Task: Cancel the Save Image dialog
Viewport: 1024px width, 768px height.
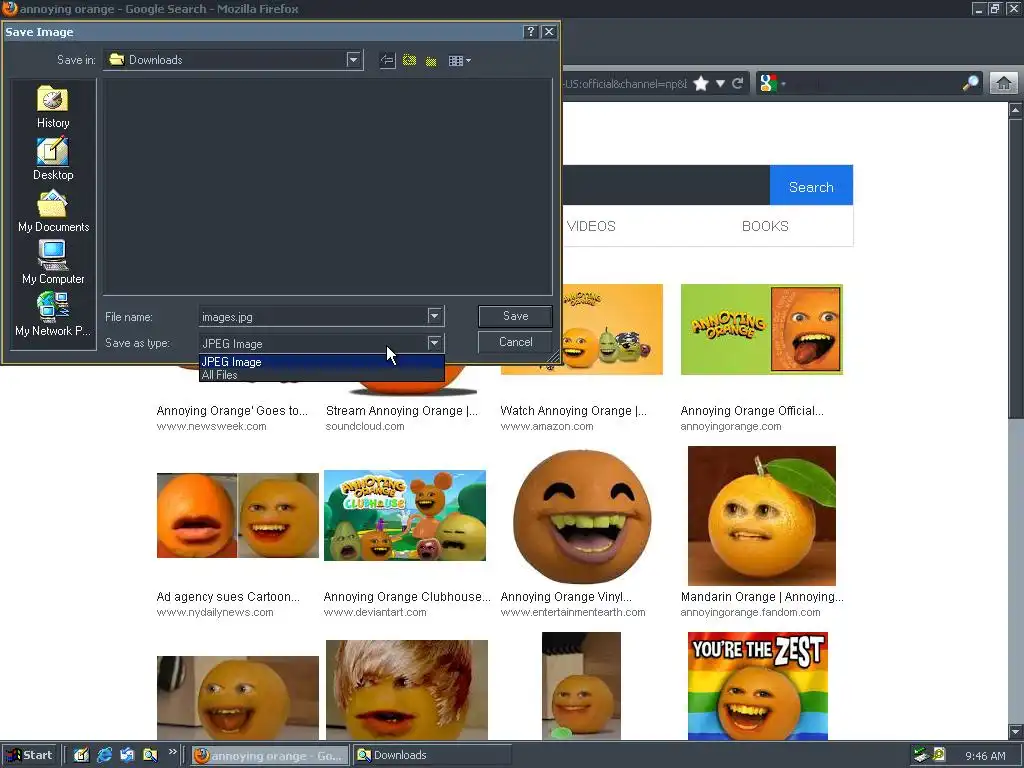Action: tap(515, 342)
